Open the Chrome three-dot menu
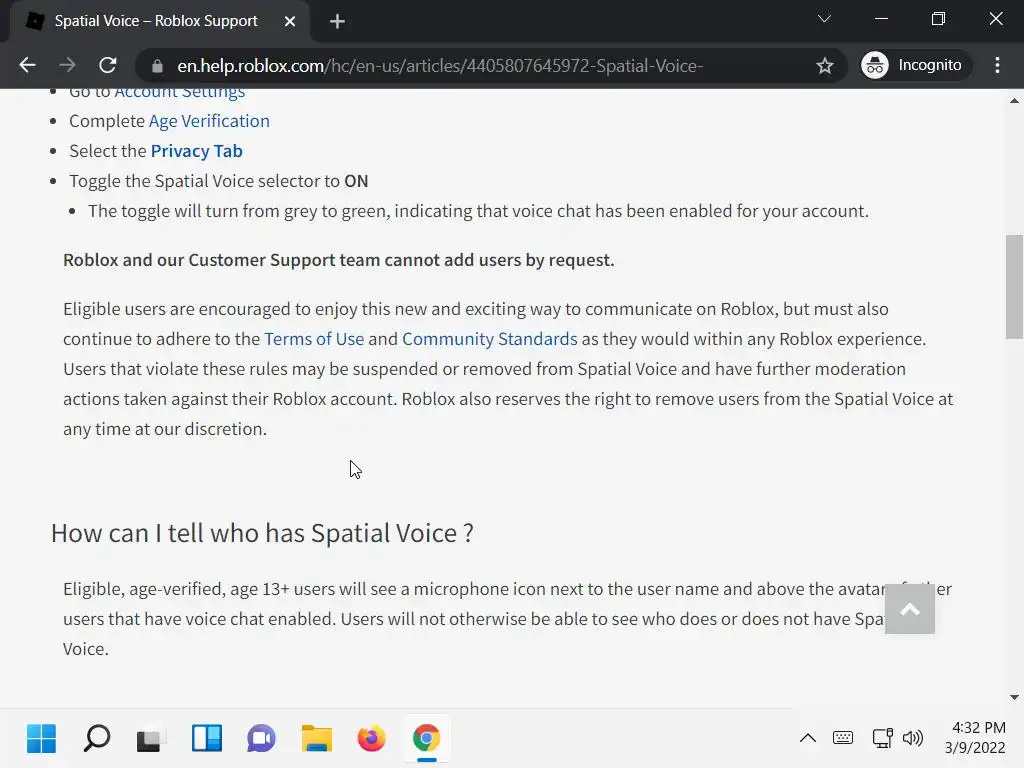 pyautogui.click(x=997, y=65)
